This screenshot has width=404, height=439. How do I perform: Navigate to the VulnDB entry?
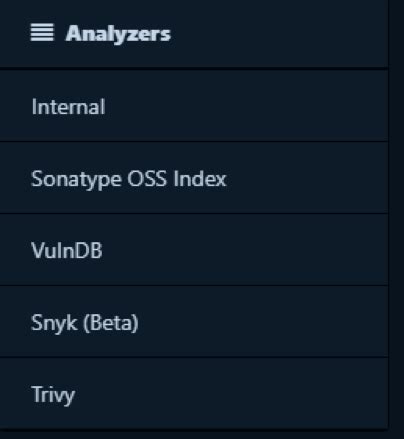pyautogui.click(x=194, y=250)
